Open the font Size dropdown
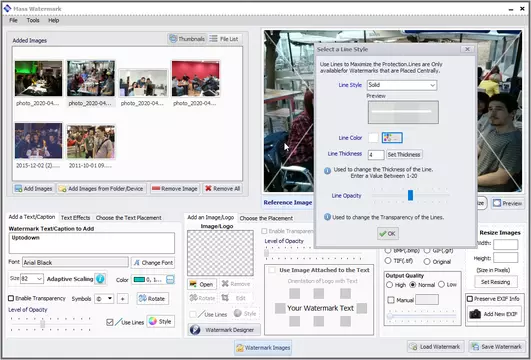 pos(32,279)
